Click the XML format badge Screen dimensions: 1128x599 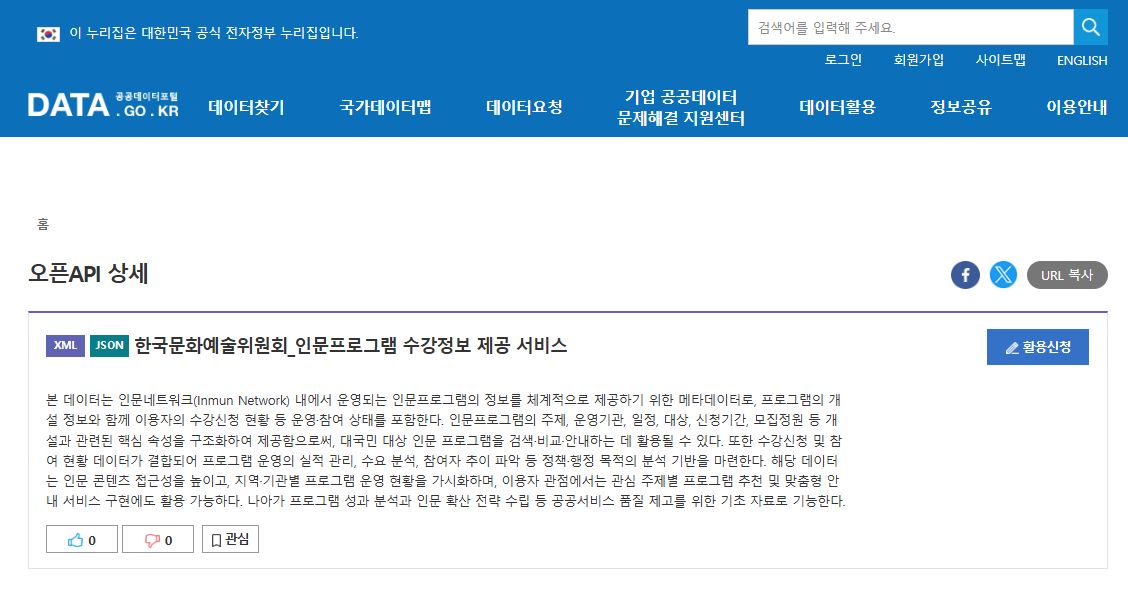coord(65,346)
